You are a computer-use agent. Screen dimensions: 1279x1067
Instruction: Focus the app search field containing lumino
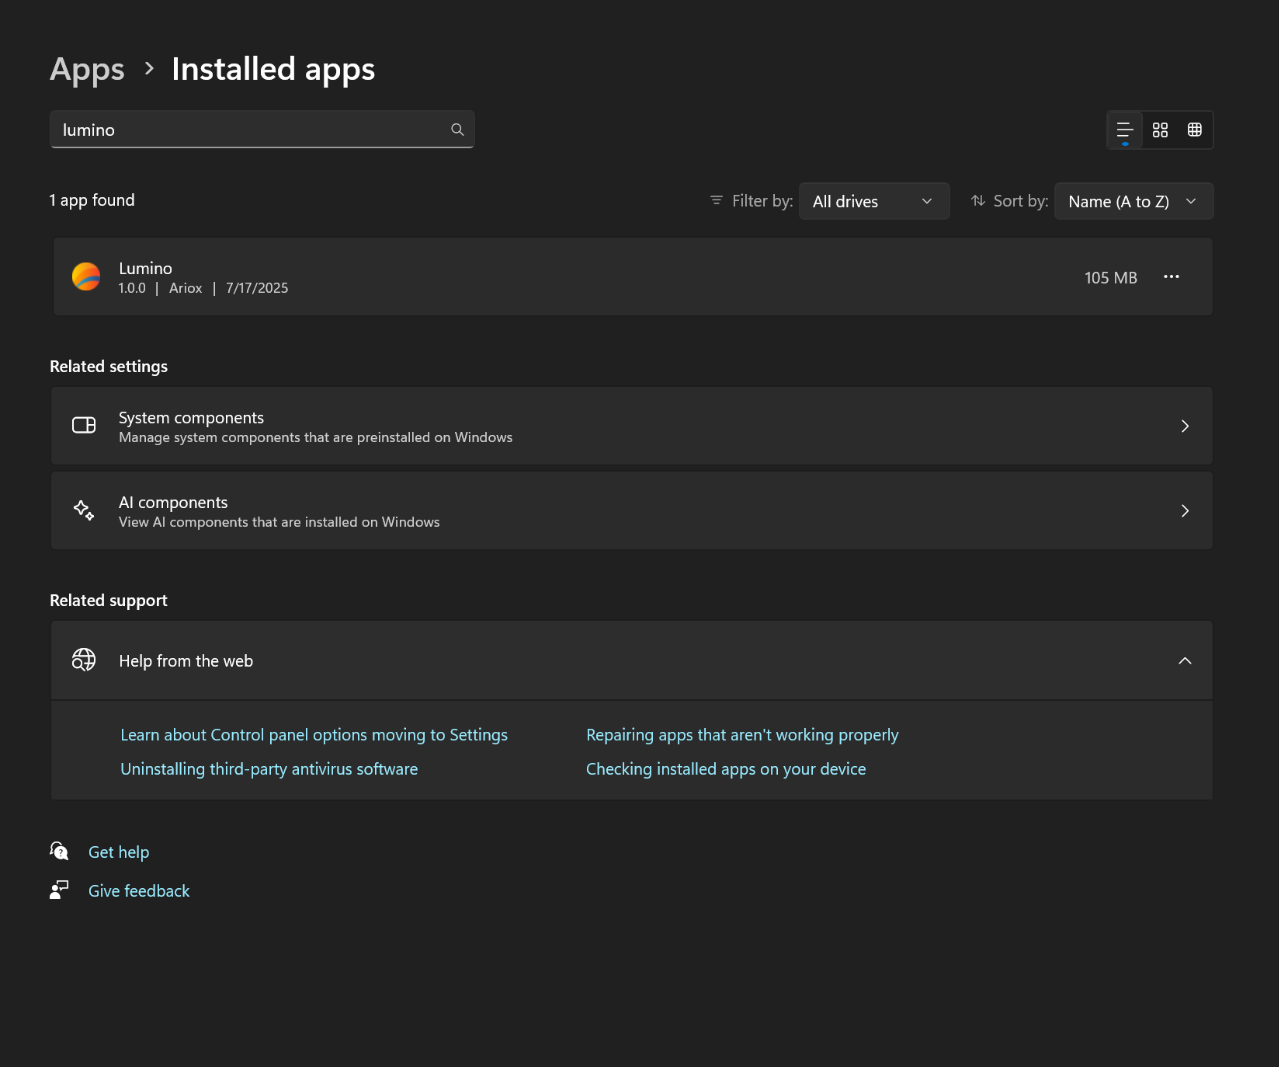262,130
